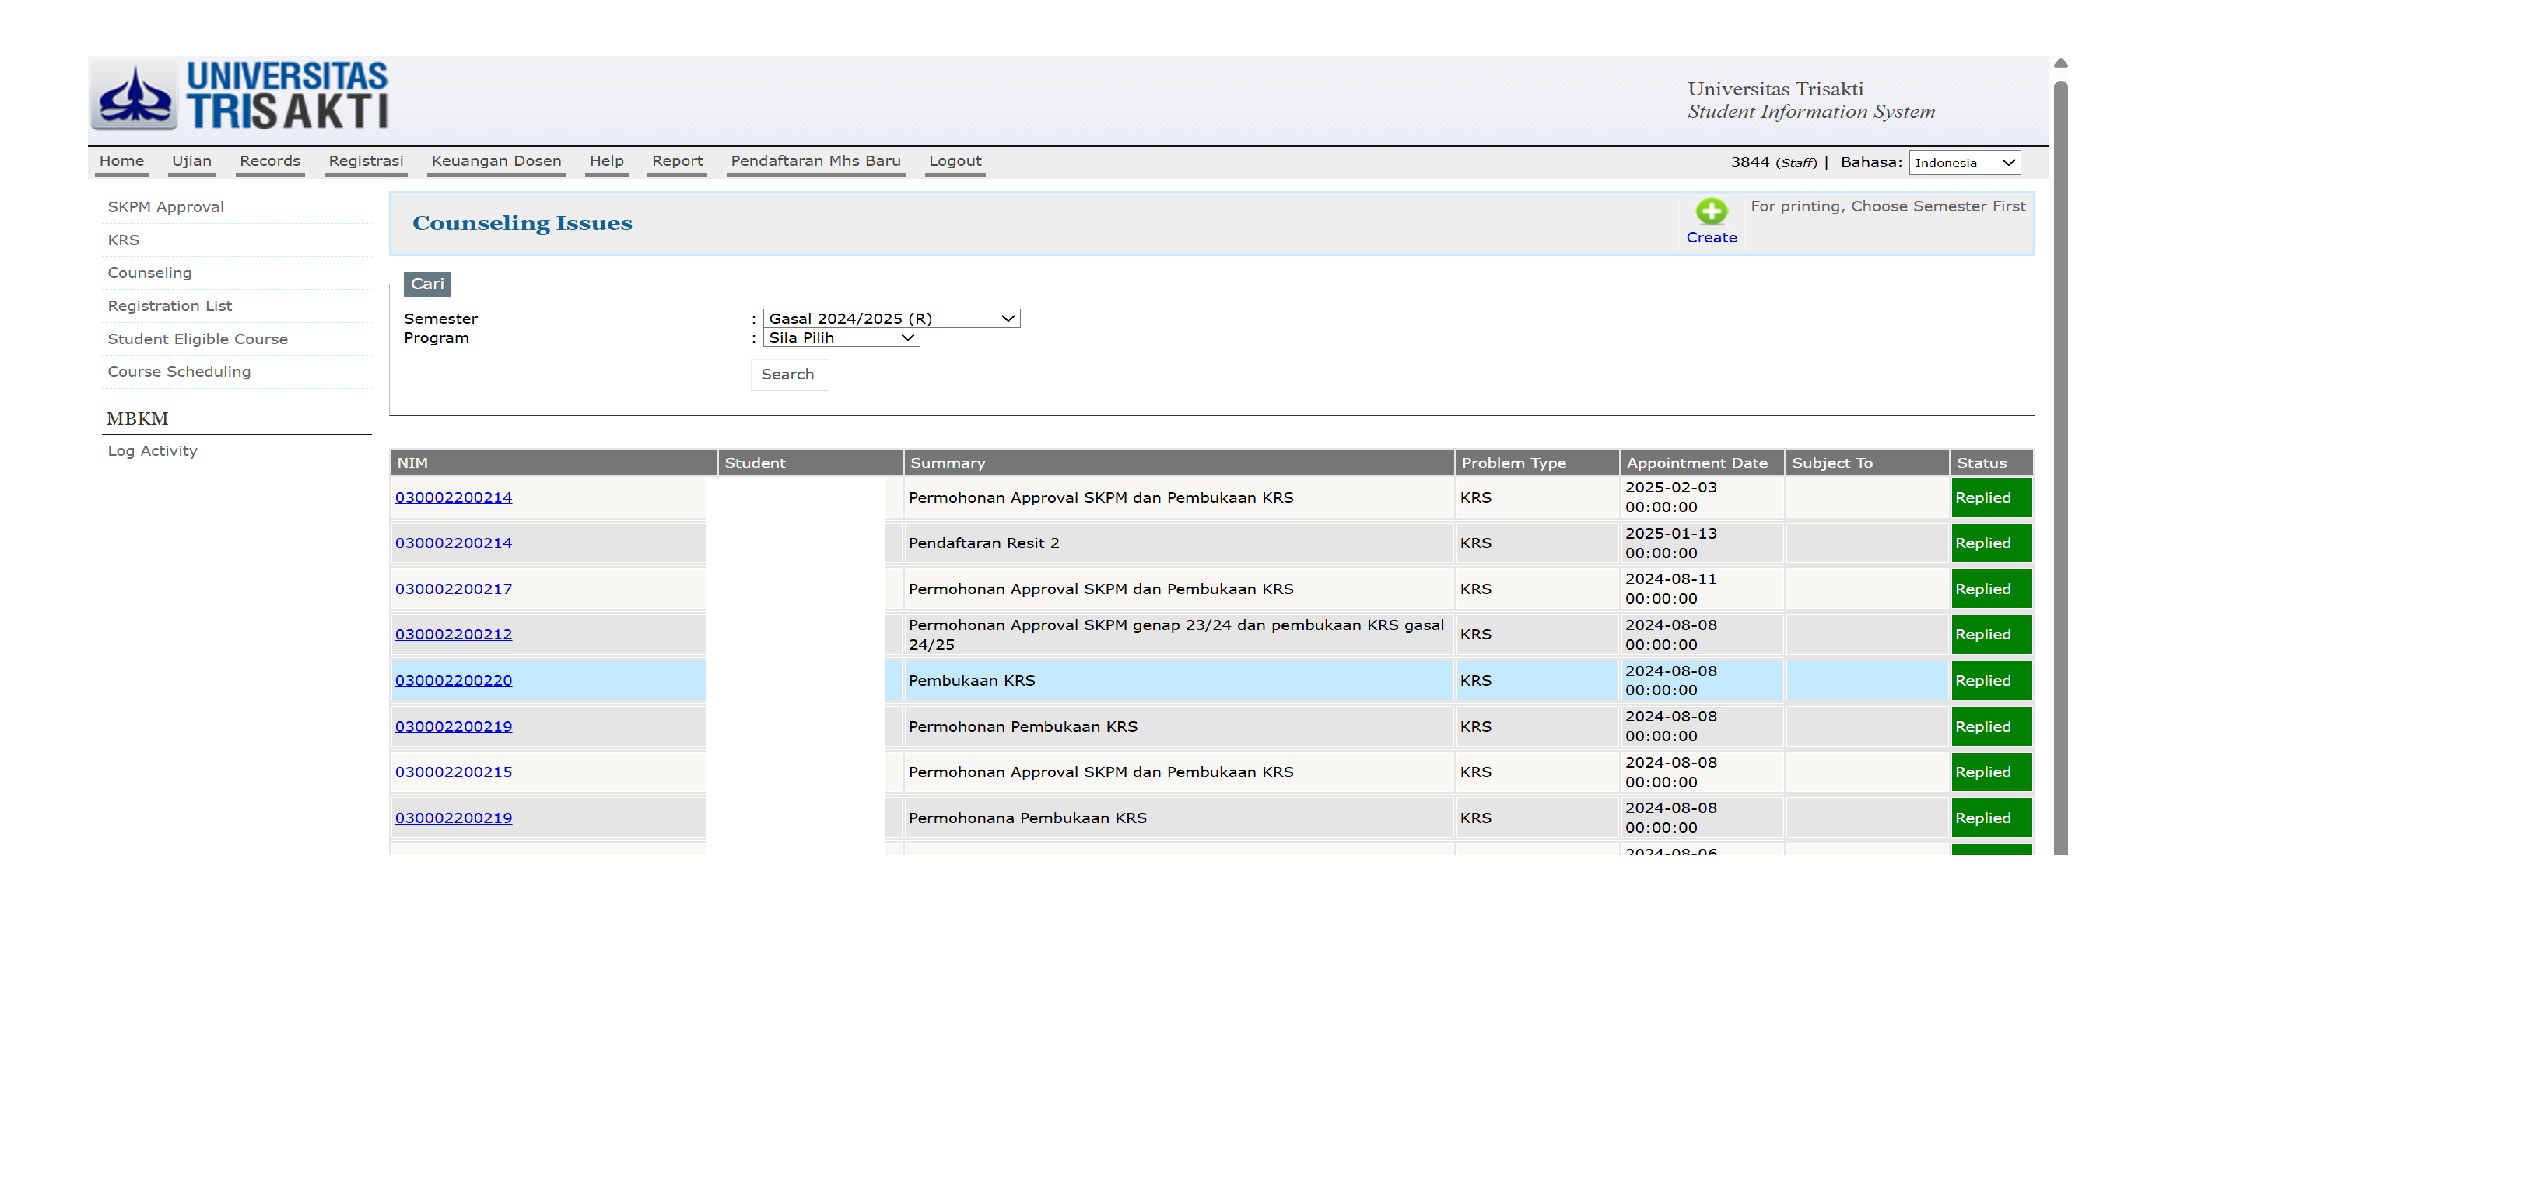Click the Appointment Date column header
2545x1179 pixels.
pos(1702,463)
